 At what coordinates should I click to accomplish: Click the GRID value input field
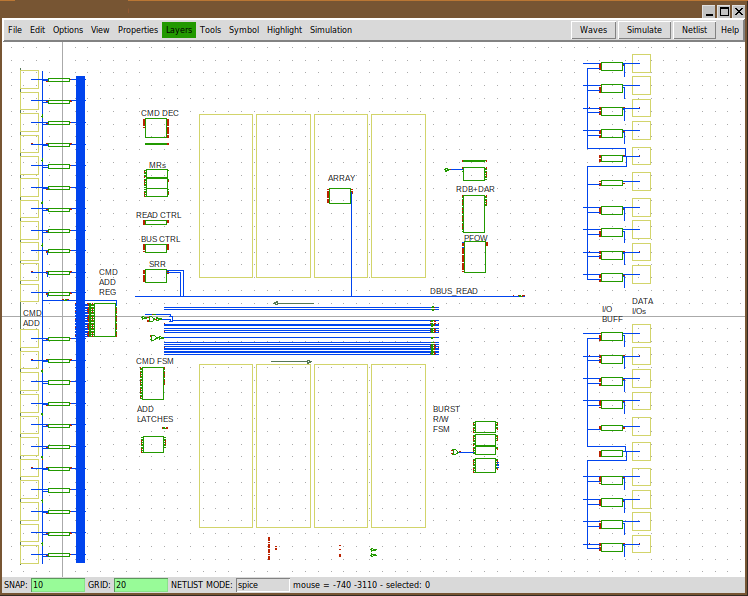point(140,585)
